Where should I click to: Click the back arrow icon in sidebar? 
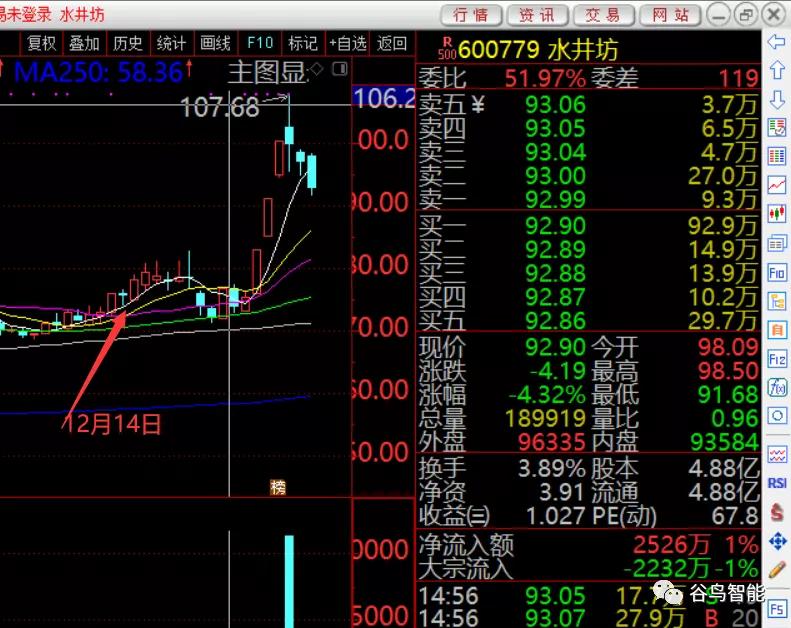(x=777, y=41)
